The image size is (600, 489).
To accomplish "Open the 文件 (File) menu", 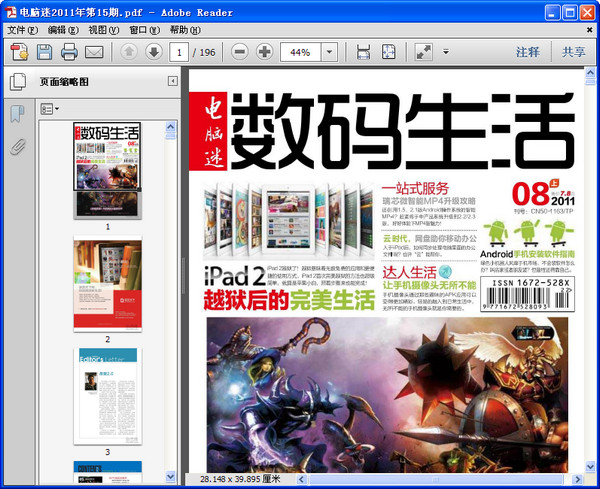I will coord(21,30).
